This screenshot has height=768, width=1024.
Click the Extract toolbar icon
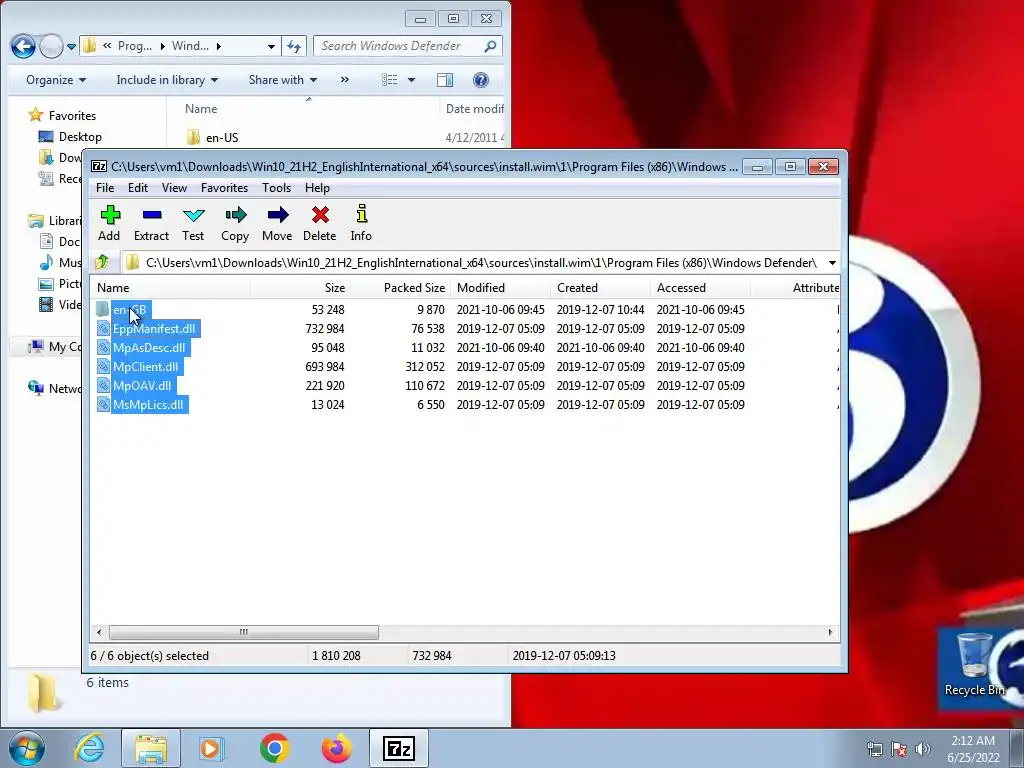click(x=152, y=215)
